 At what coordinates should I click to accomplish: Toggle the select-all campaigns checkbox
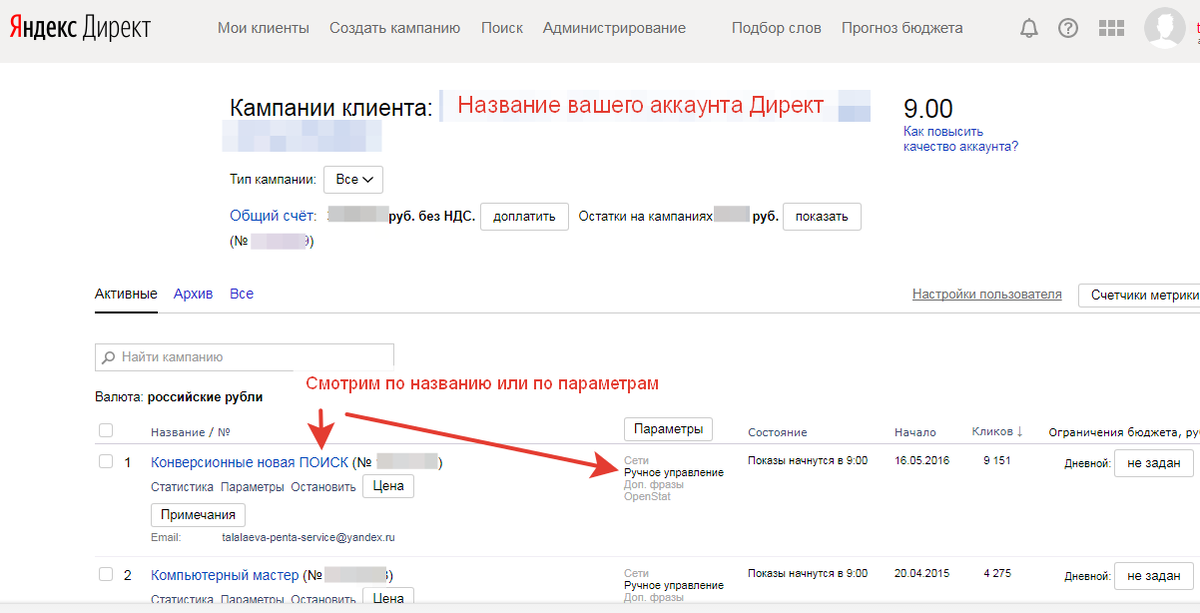pos(106,431)
